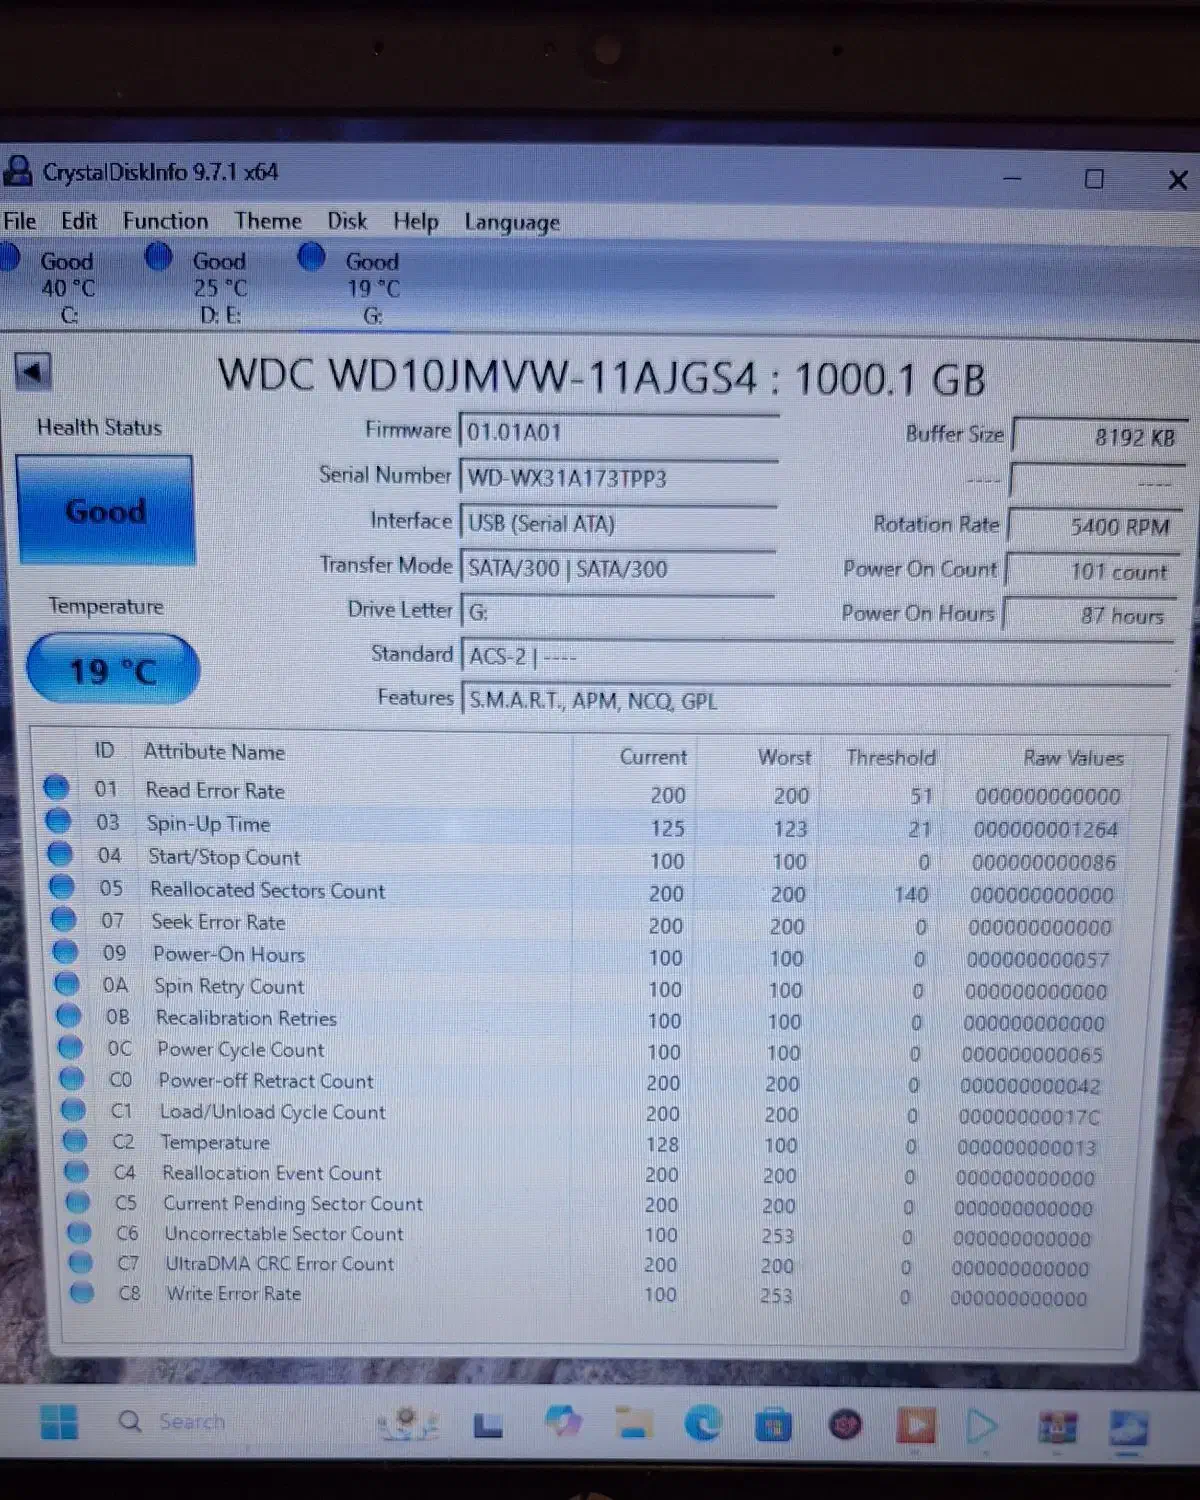Click the Features field
Screen dimensions: 1200x1500
[816, 701]
